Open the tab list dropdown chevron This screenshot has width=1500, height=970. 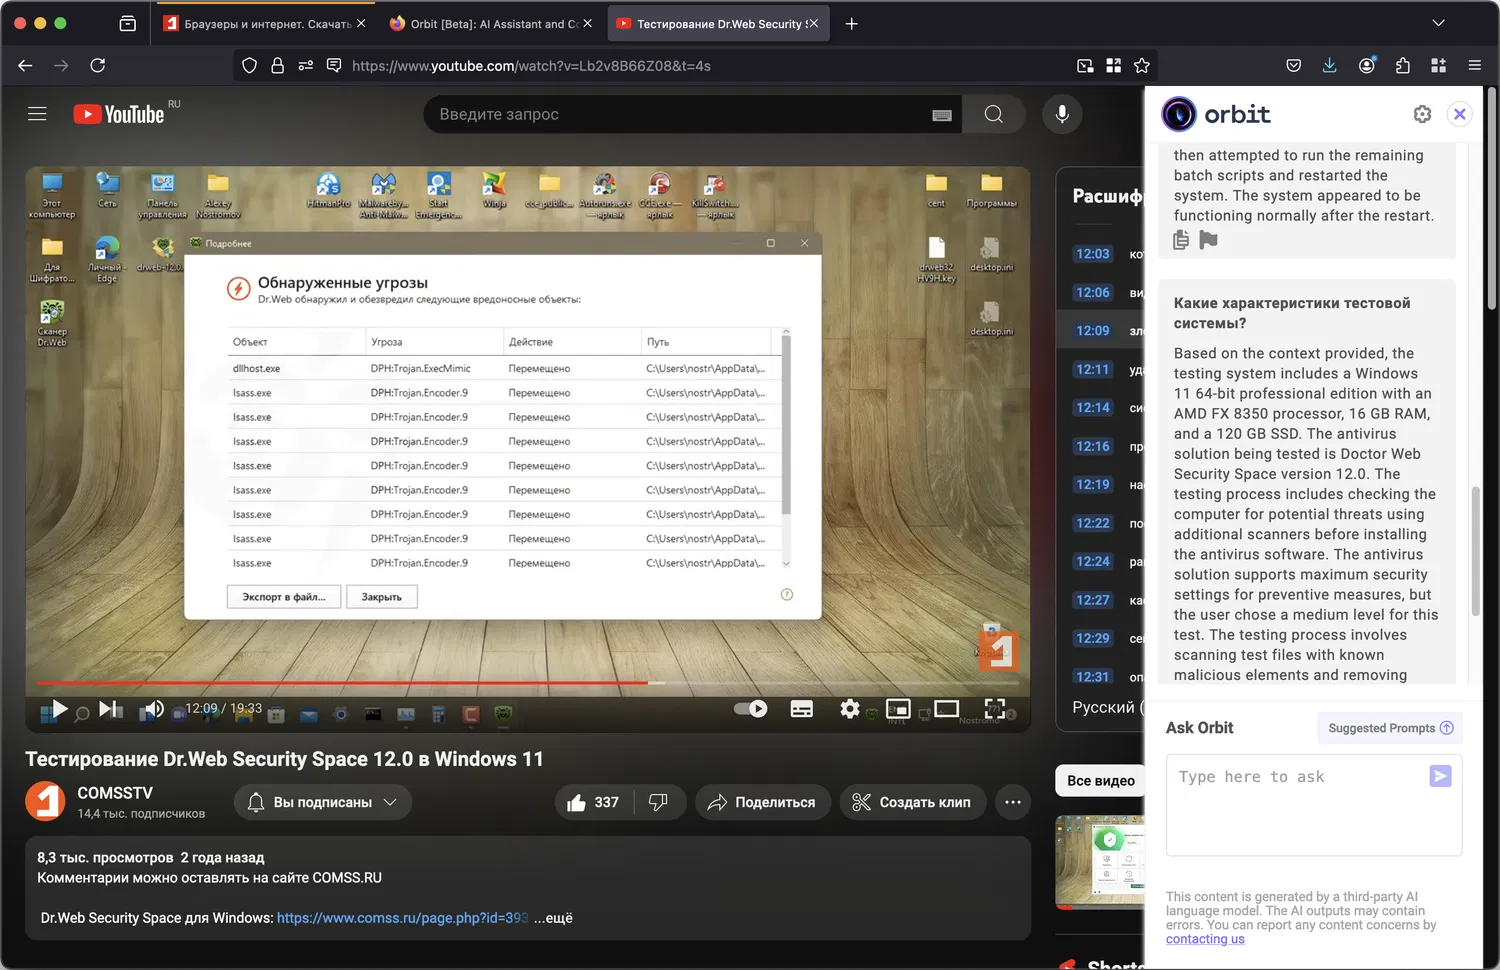point(1438,23)
